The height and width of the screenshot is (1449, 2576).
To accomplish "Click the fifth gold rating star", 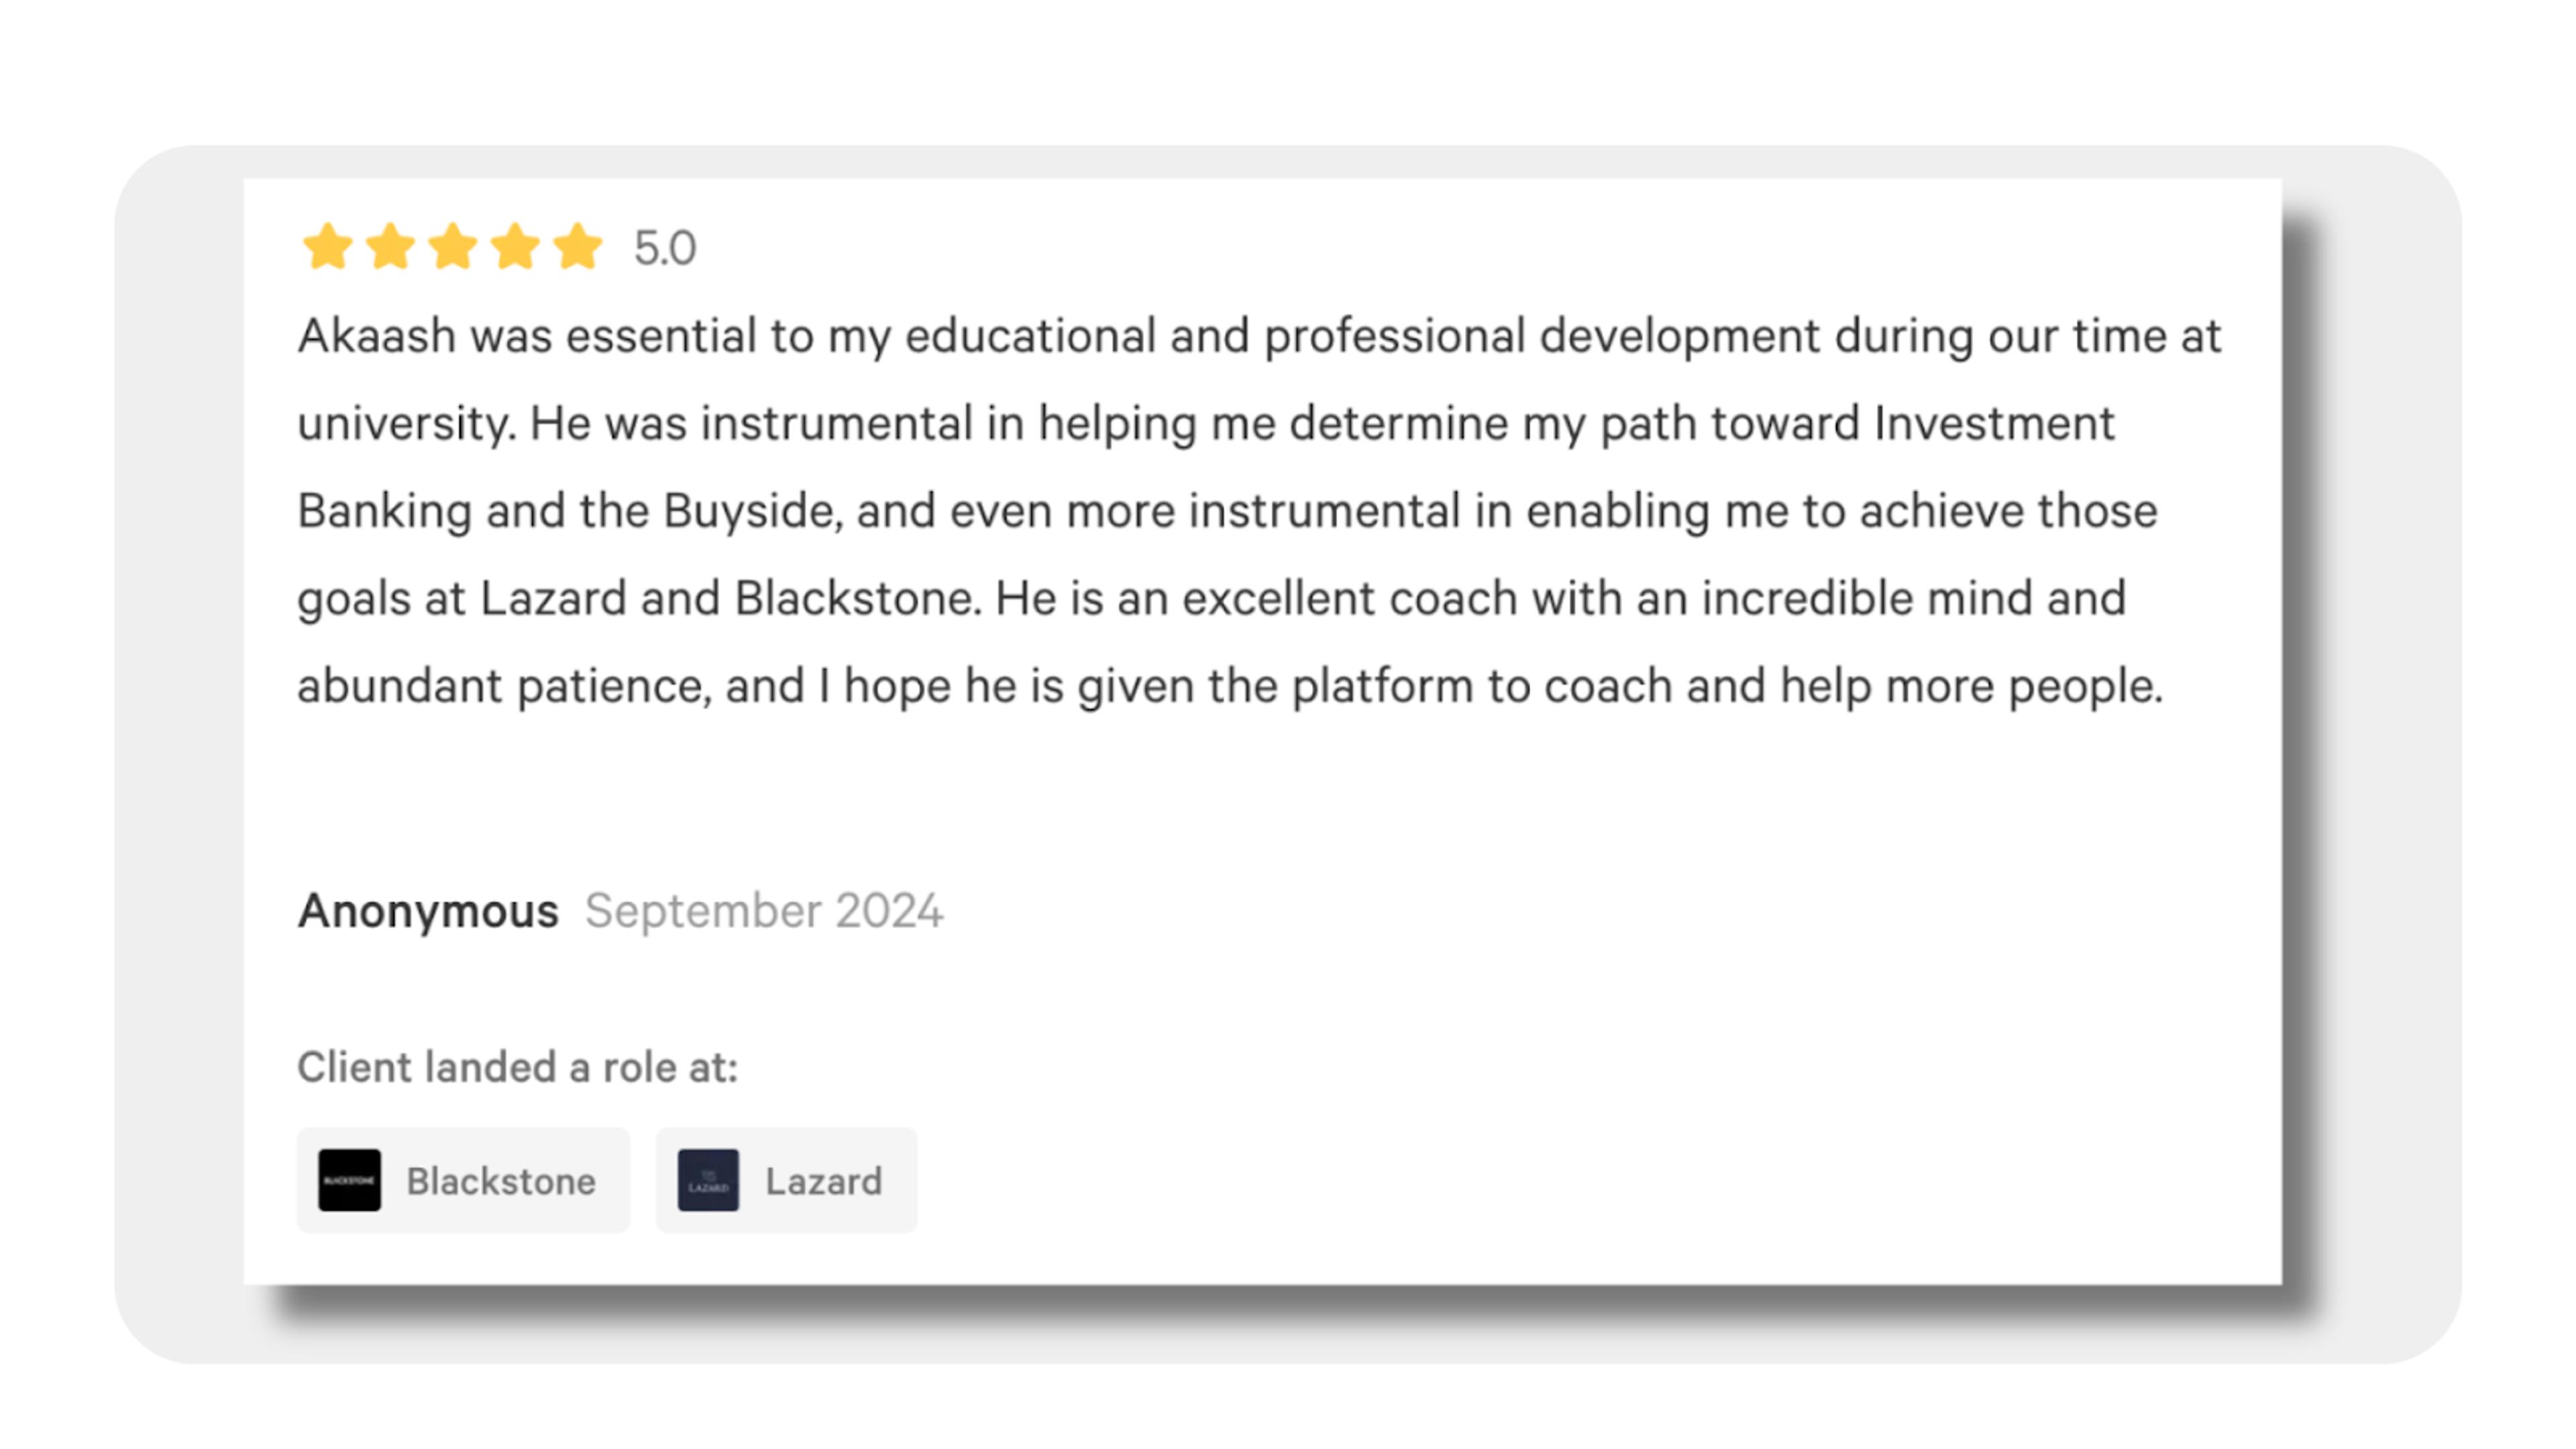I will 578,247.
